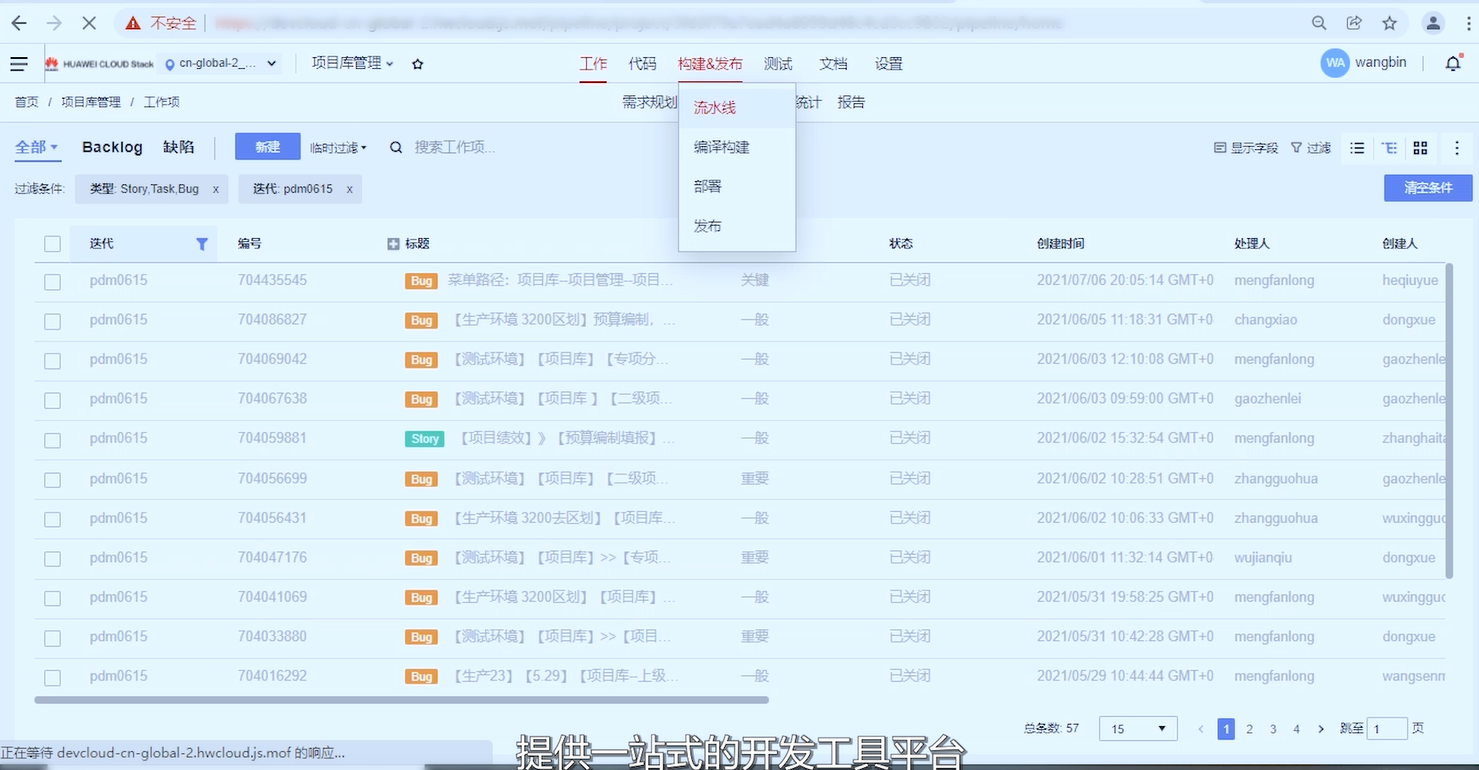Switch to tree hierarchy view icon
This screenshot has width=1479, height=770.
pyautogui.click(x=1389, y=148)
